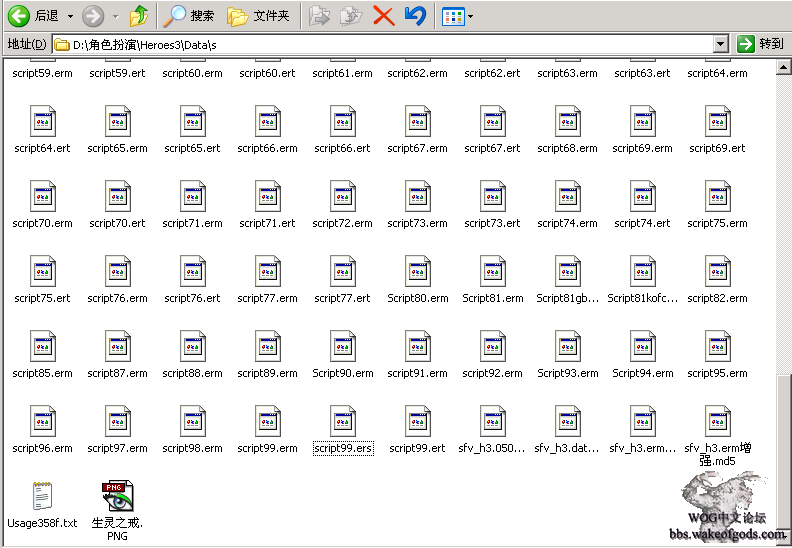Select the script96.erm file icon
Screen dimensions: 792x548
click(x=42, y=421)
